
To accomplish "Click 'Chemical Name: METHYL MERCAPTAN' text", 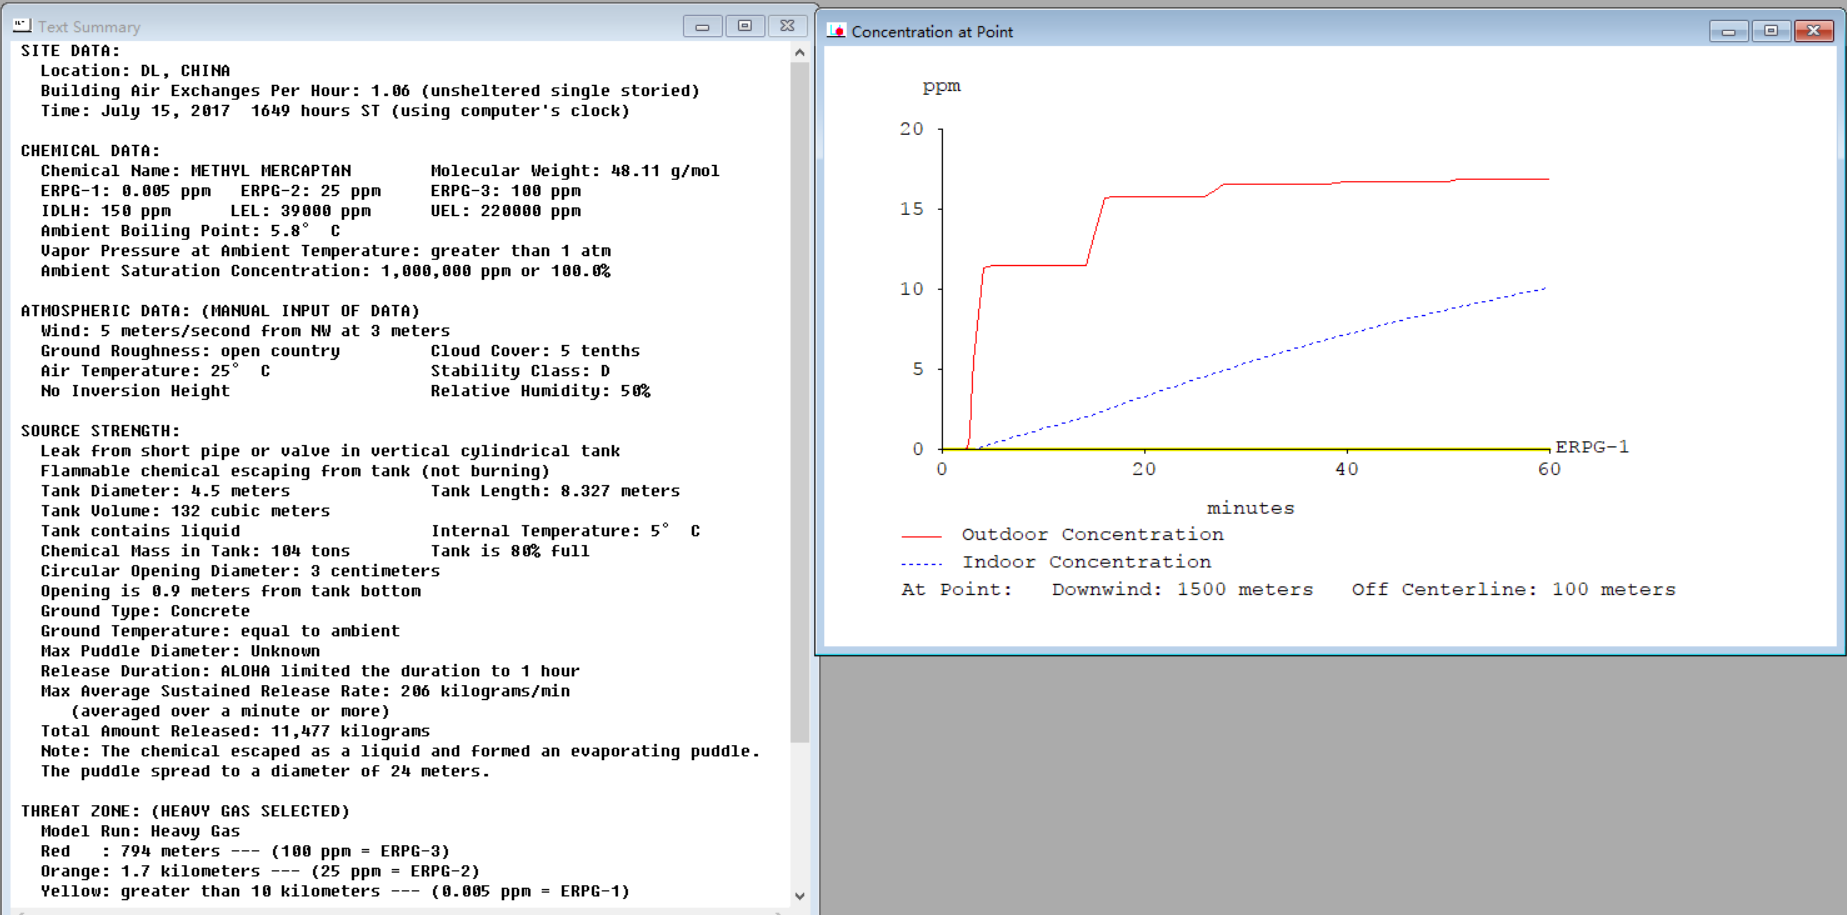I will (196, 171).
